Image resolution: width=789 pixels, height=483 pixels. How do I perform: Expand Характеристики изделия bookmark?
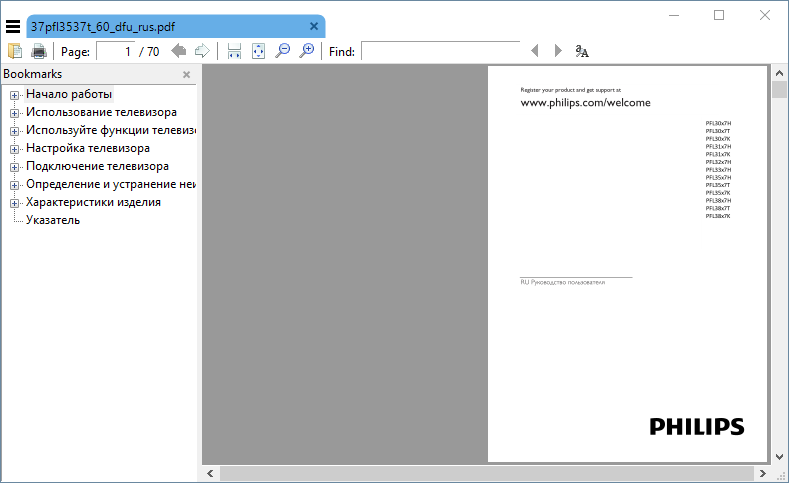click(x=15, y=203)
